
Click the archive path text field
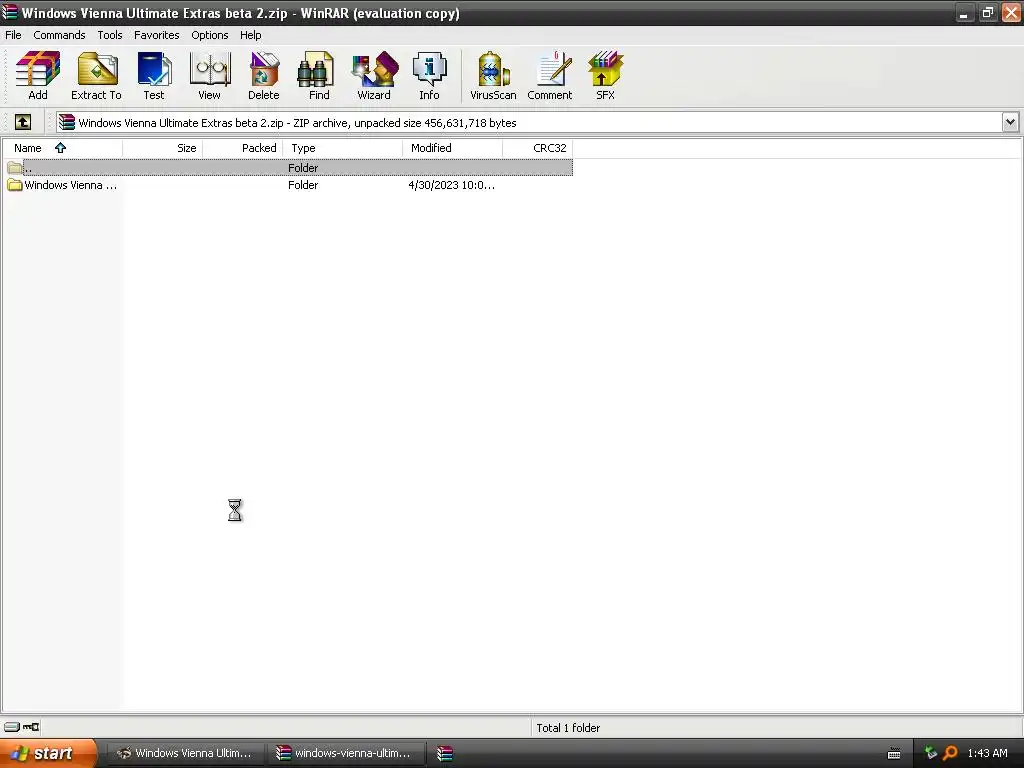(529, 122)
